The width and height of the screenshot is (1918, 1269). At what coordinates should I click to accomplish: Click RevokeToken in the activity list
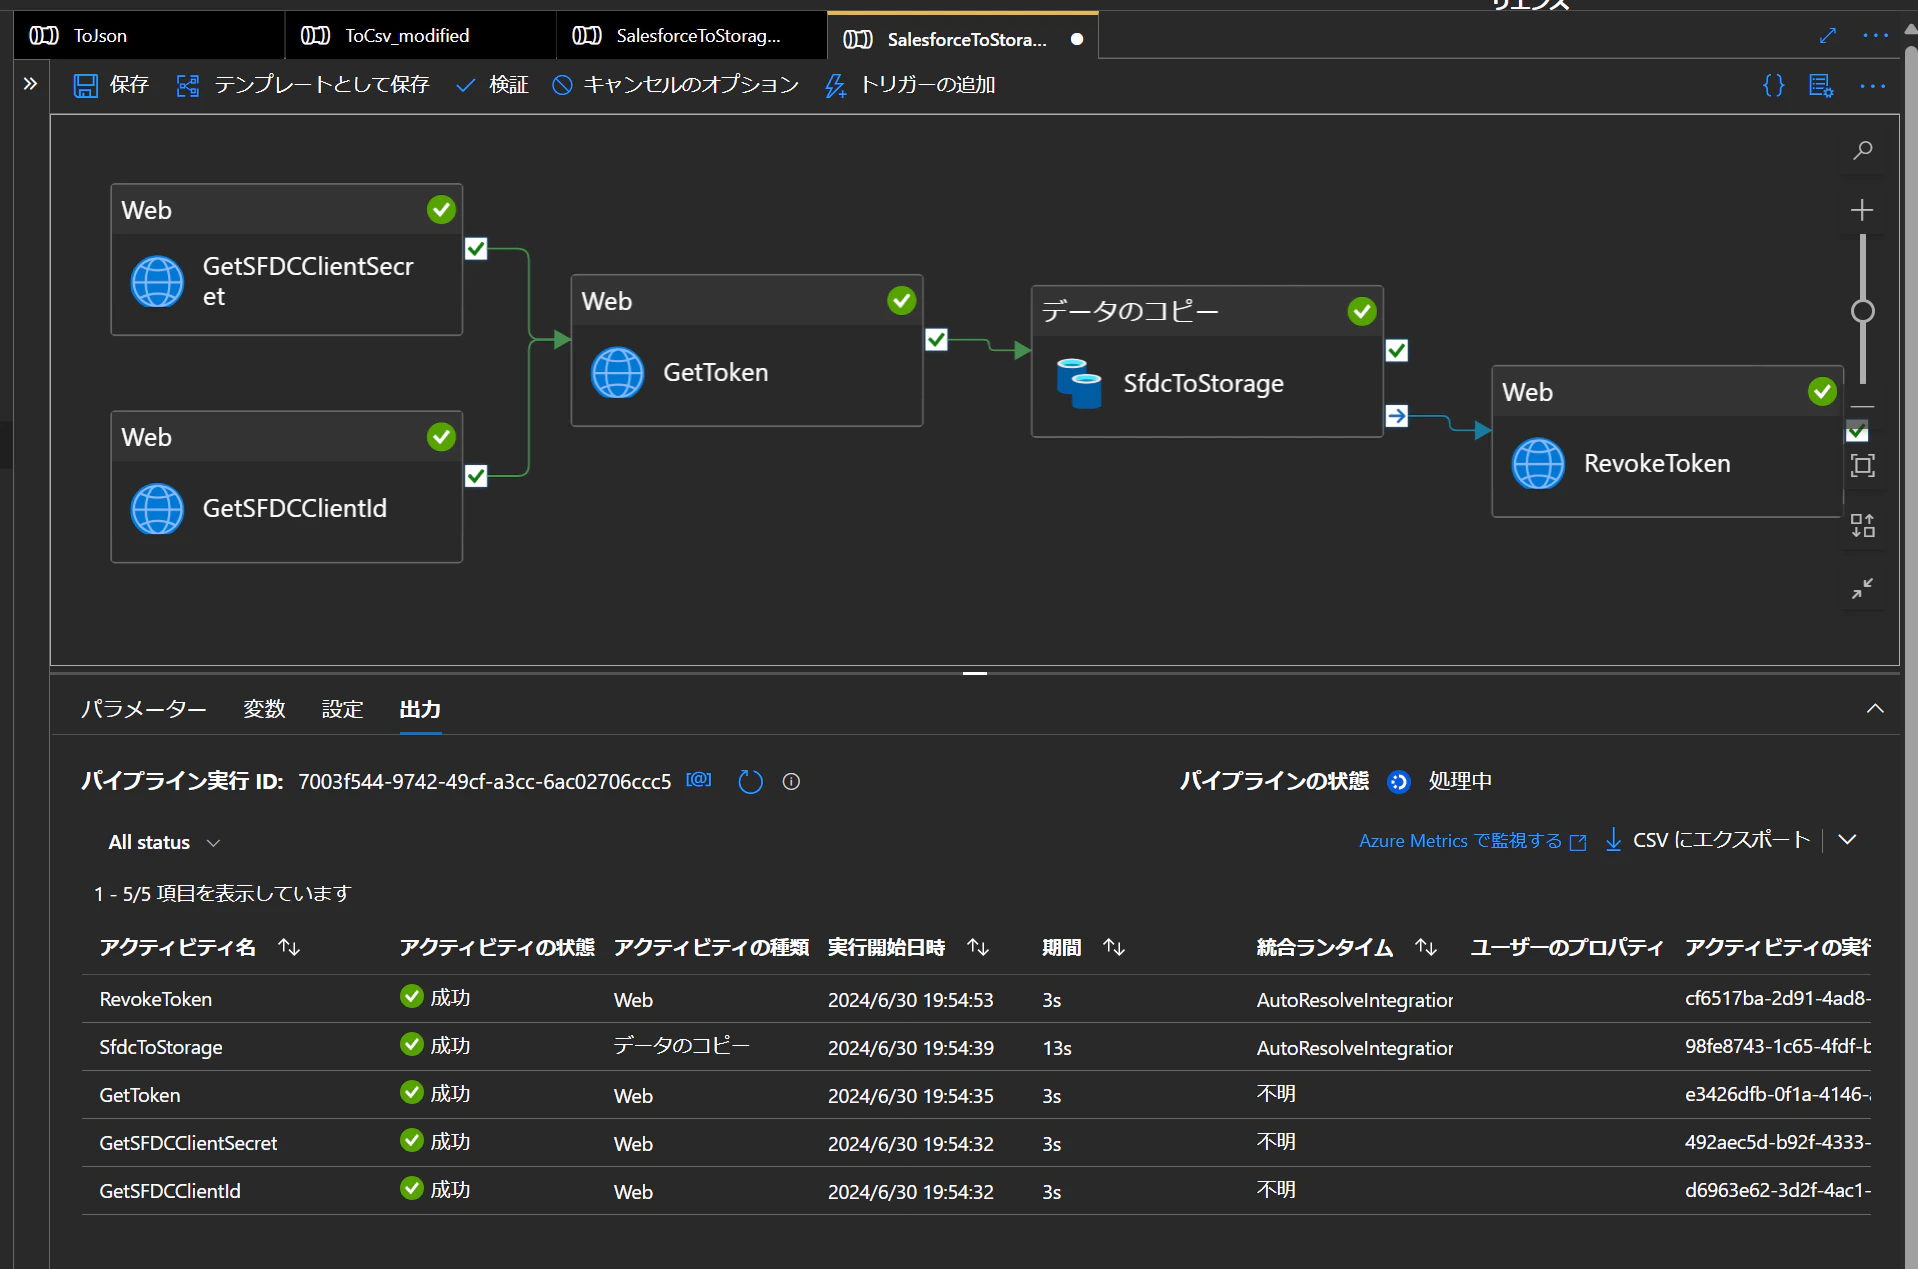tap(156, 999)
